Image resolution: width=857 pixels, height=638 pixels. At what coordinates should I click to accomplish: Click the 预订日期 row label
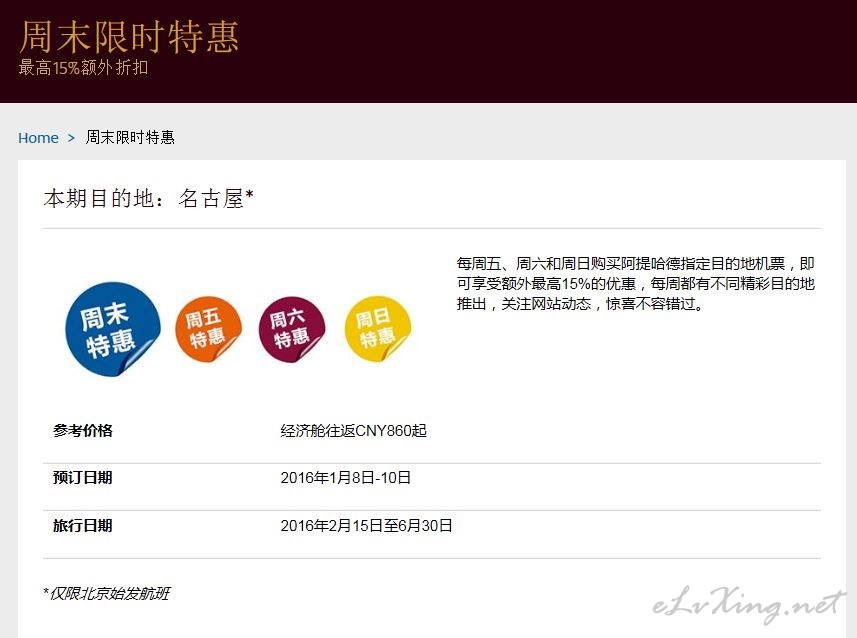click(x=83, y=478)
